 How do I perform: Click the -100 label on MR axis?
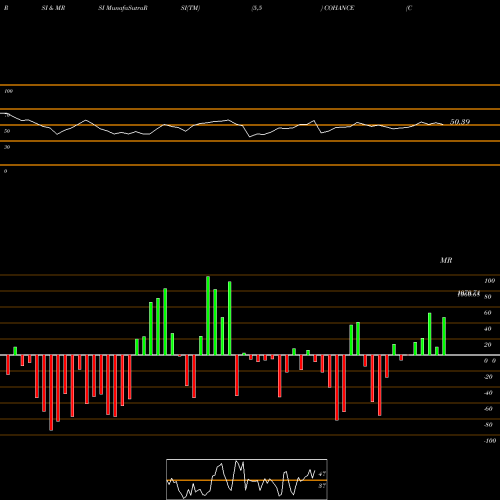[490, 441]
